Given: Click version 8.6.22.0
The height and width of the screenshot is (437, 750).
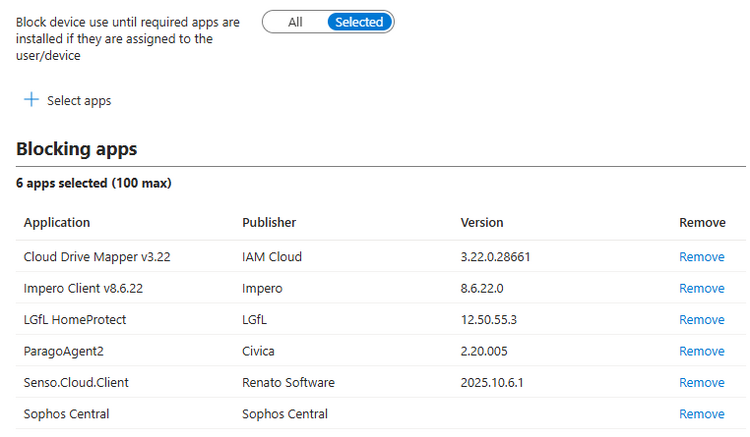Looking at the screenshot, I should (482, 288).
